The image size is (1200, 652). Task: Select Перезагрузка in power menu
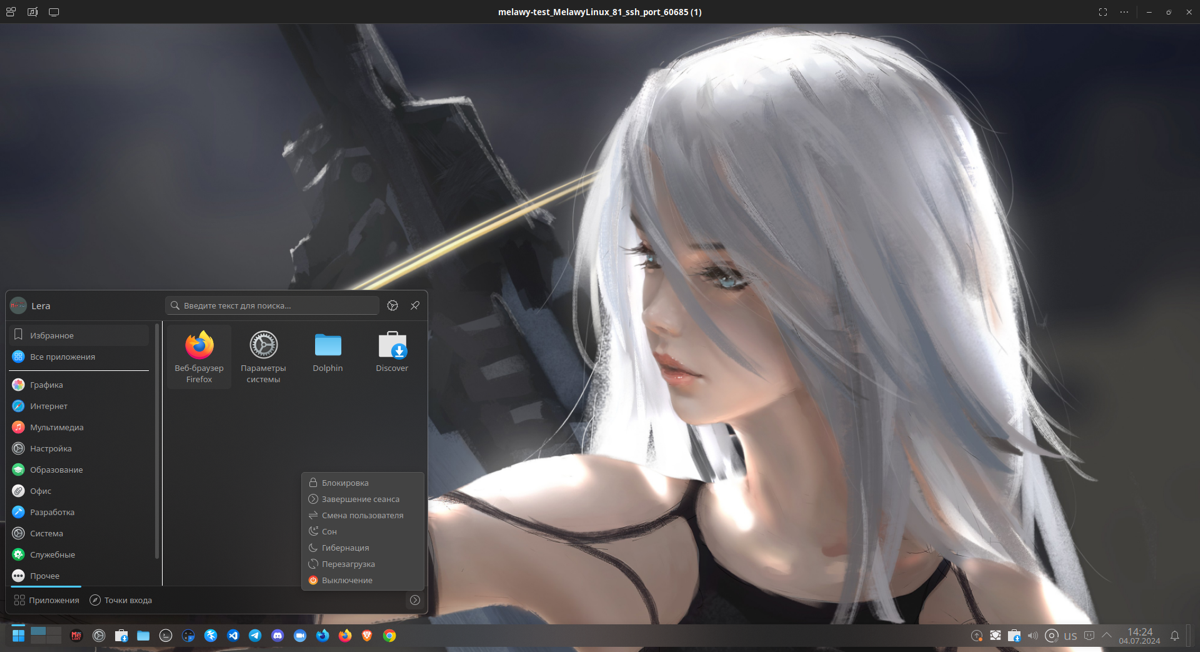point(363,564)
